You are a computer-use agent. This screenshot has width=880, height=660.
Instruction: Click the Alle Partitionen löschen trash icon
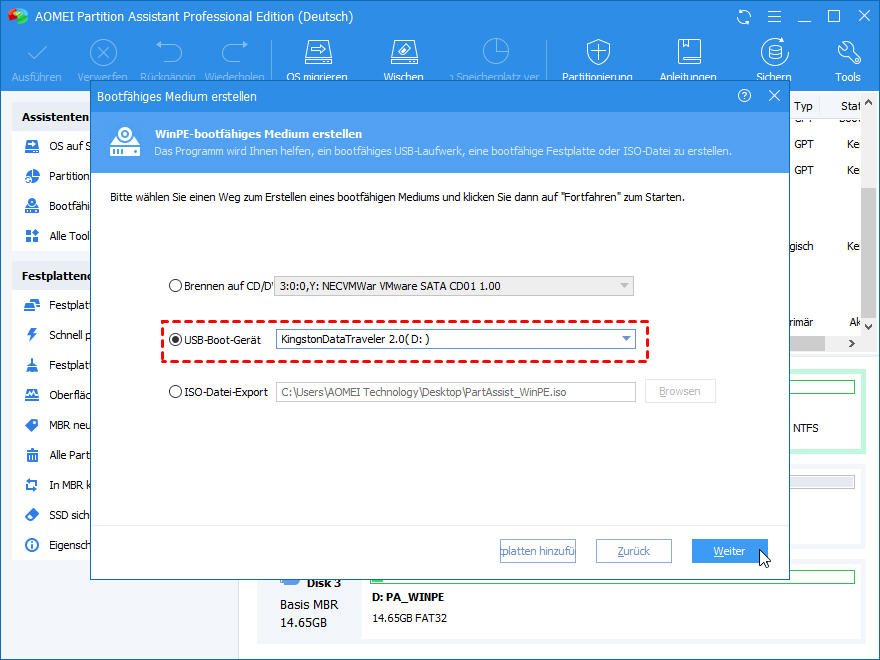32,455
